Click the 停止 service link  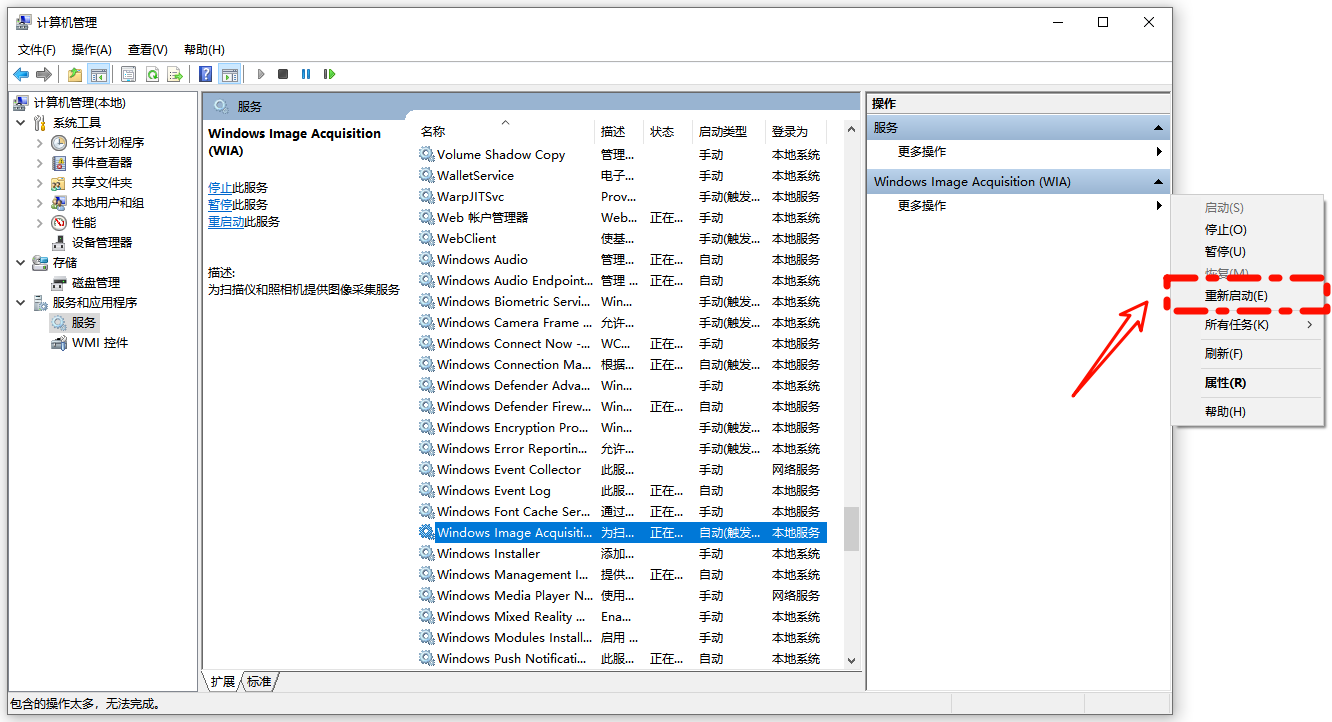[x=220, y=188]
